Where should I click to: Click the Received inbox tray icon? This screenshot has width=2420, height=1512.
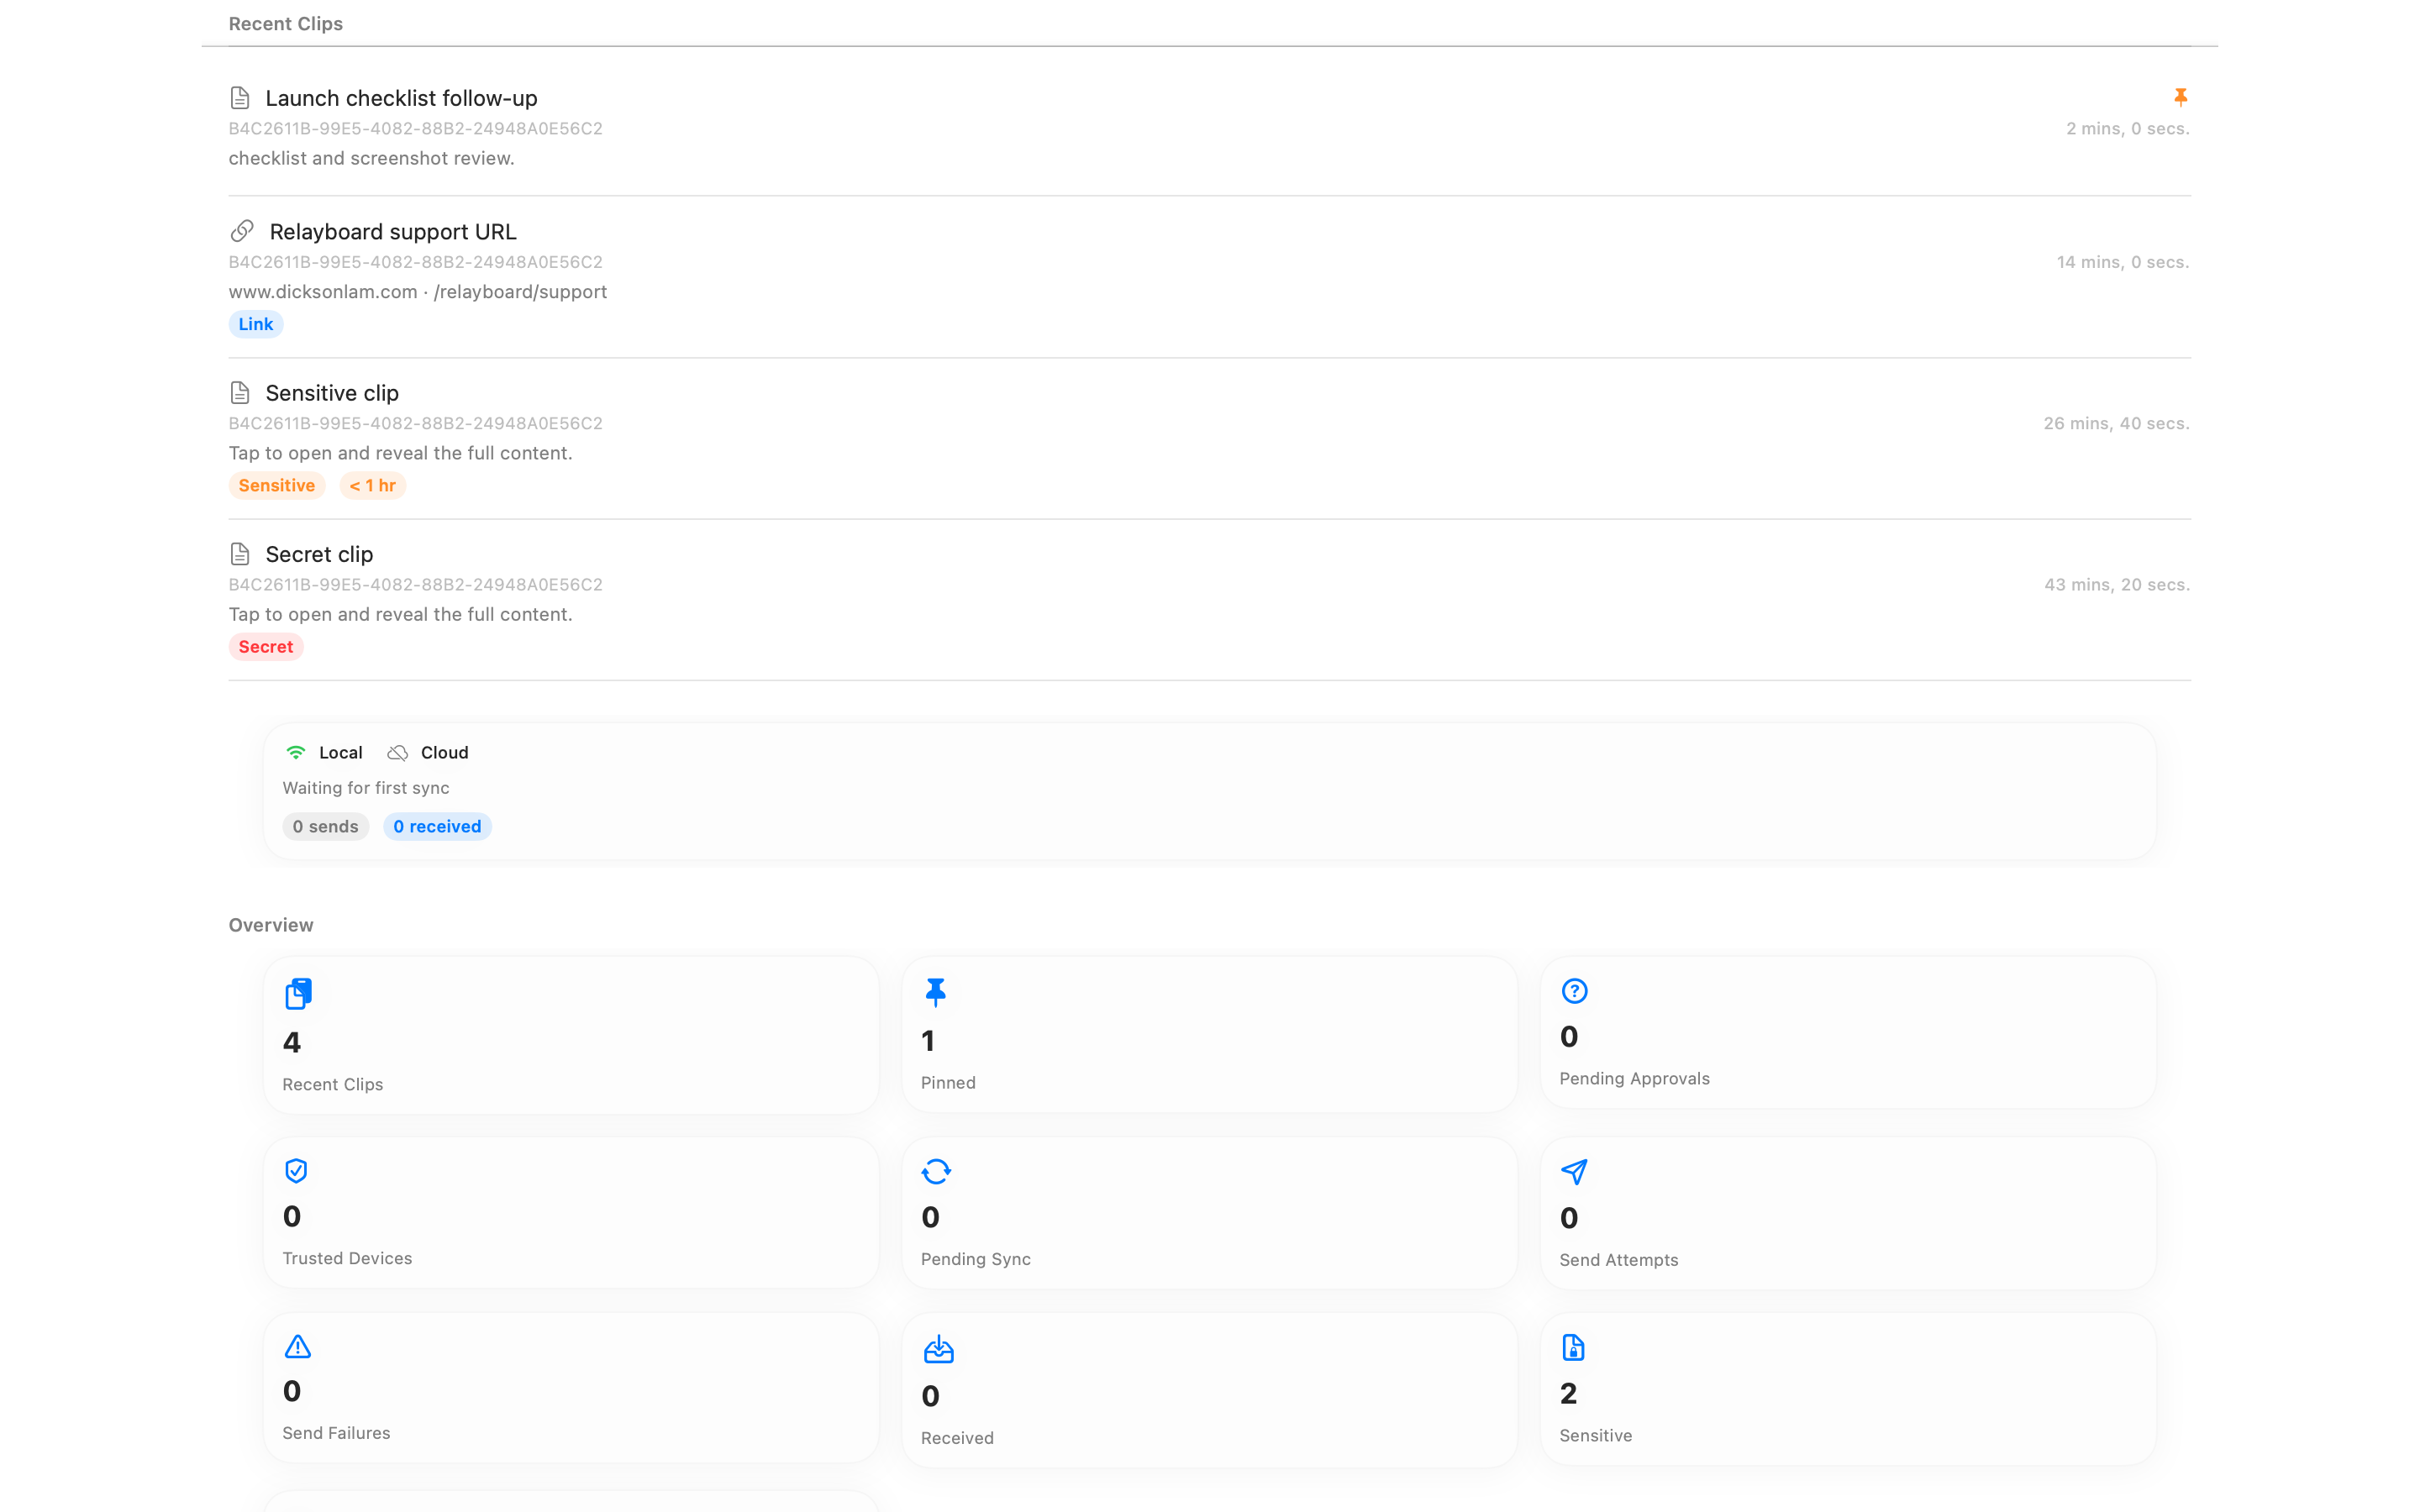pos(938,1349)
